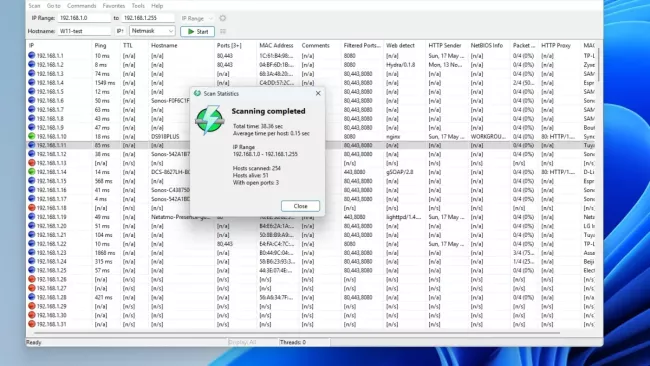
Task: Click the horizontal scrollbar under the results
Action: coord(296,332)
